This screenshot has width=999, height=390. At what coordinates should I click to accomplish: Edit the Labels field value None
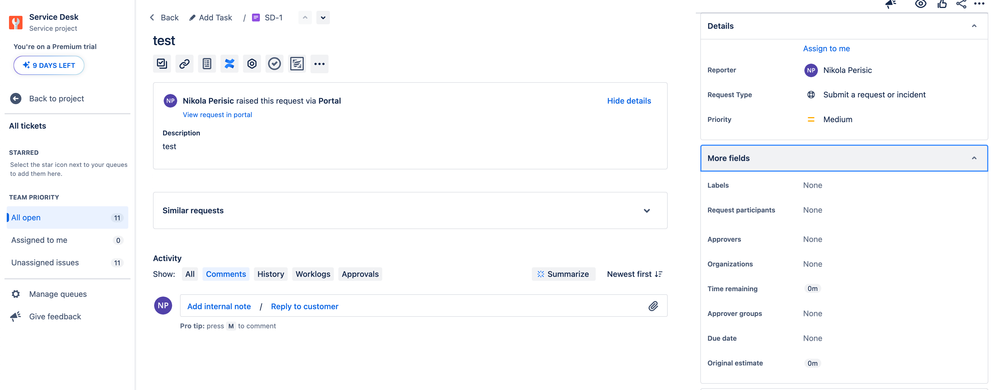(x=812, y=185)
